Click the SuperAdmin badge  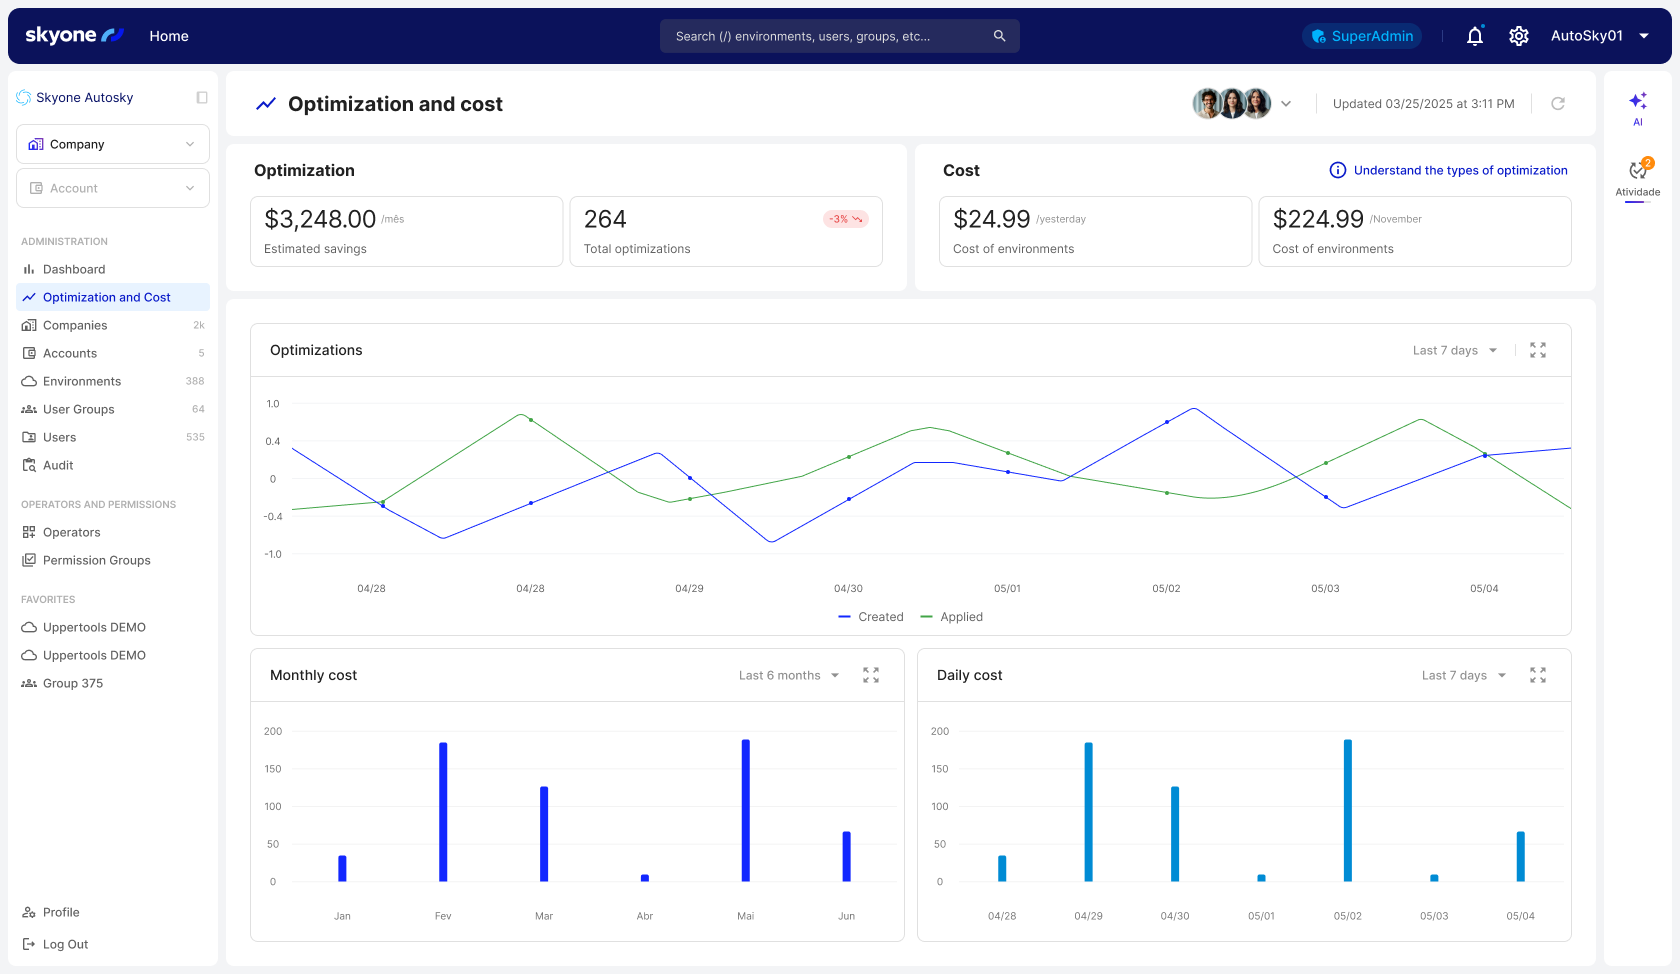pyautogui.click(x=1361, y=36)
